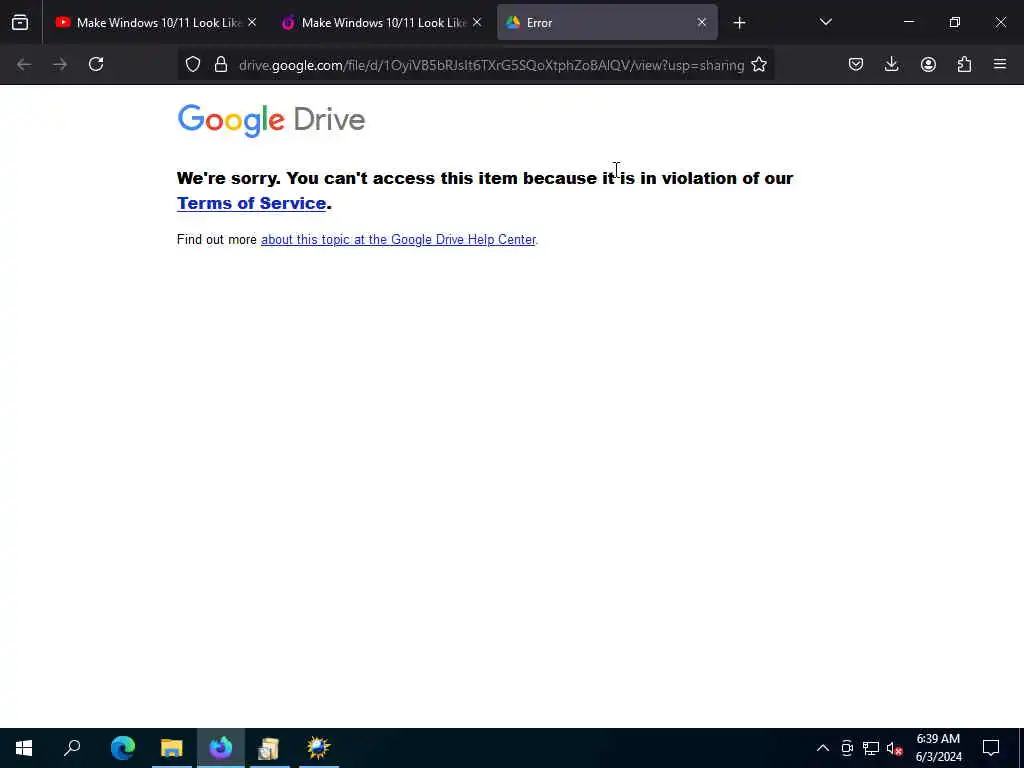Minimize the Firefox window
The width and height of the screenshot is (1024, 768).
pos(908,22)
